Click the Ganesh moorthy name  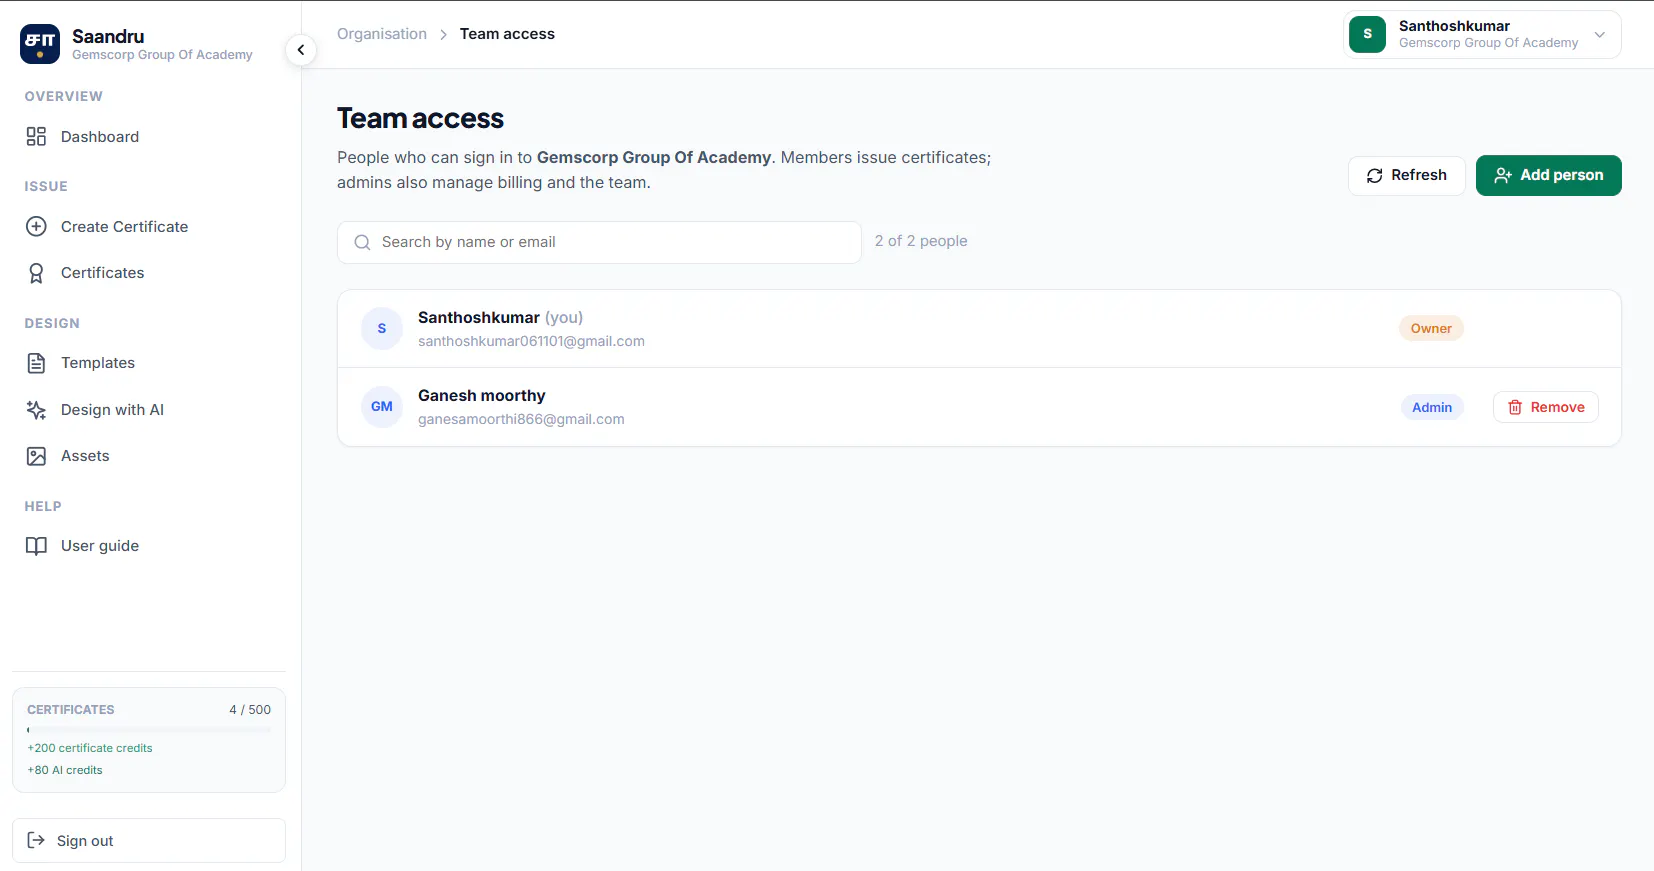click(x=482, y=396)
